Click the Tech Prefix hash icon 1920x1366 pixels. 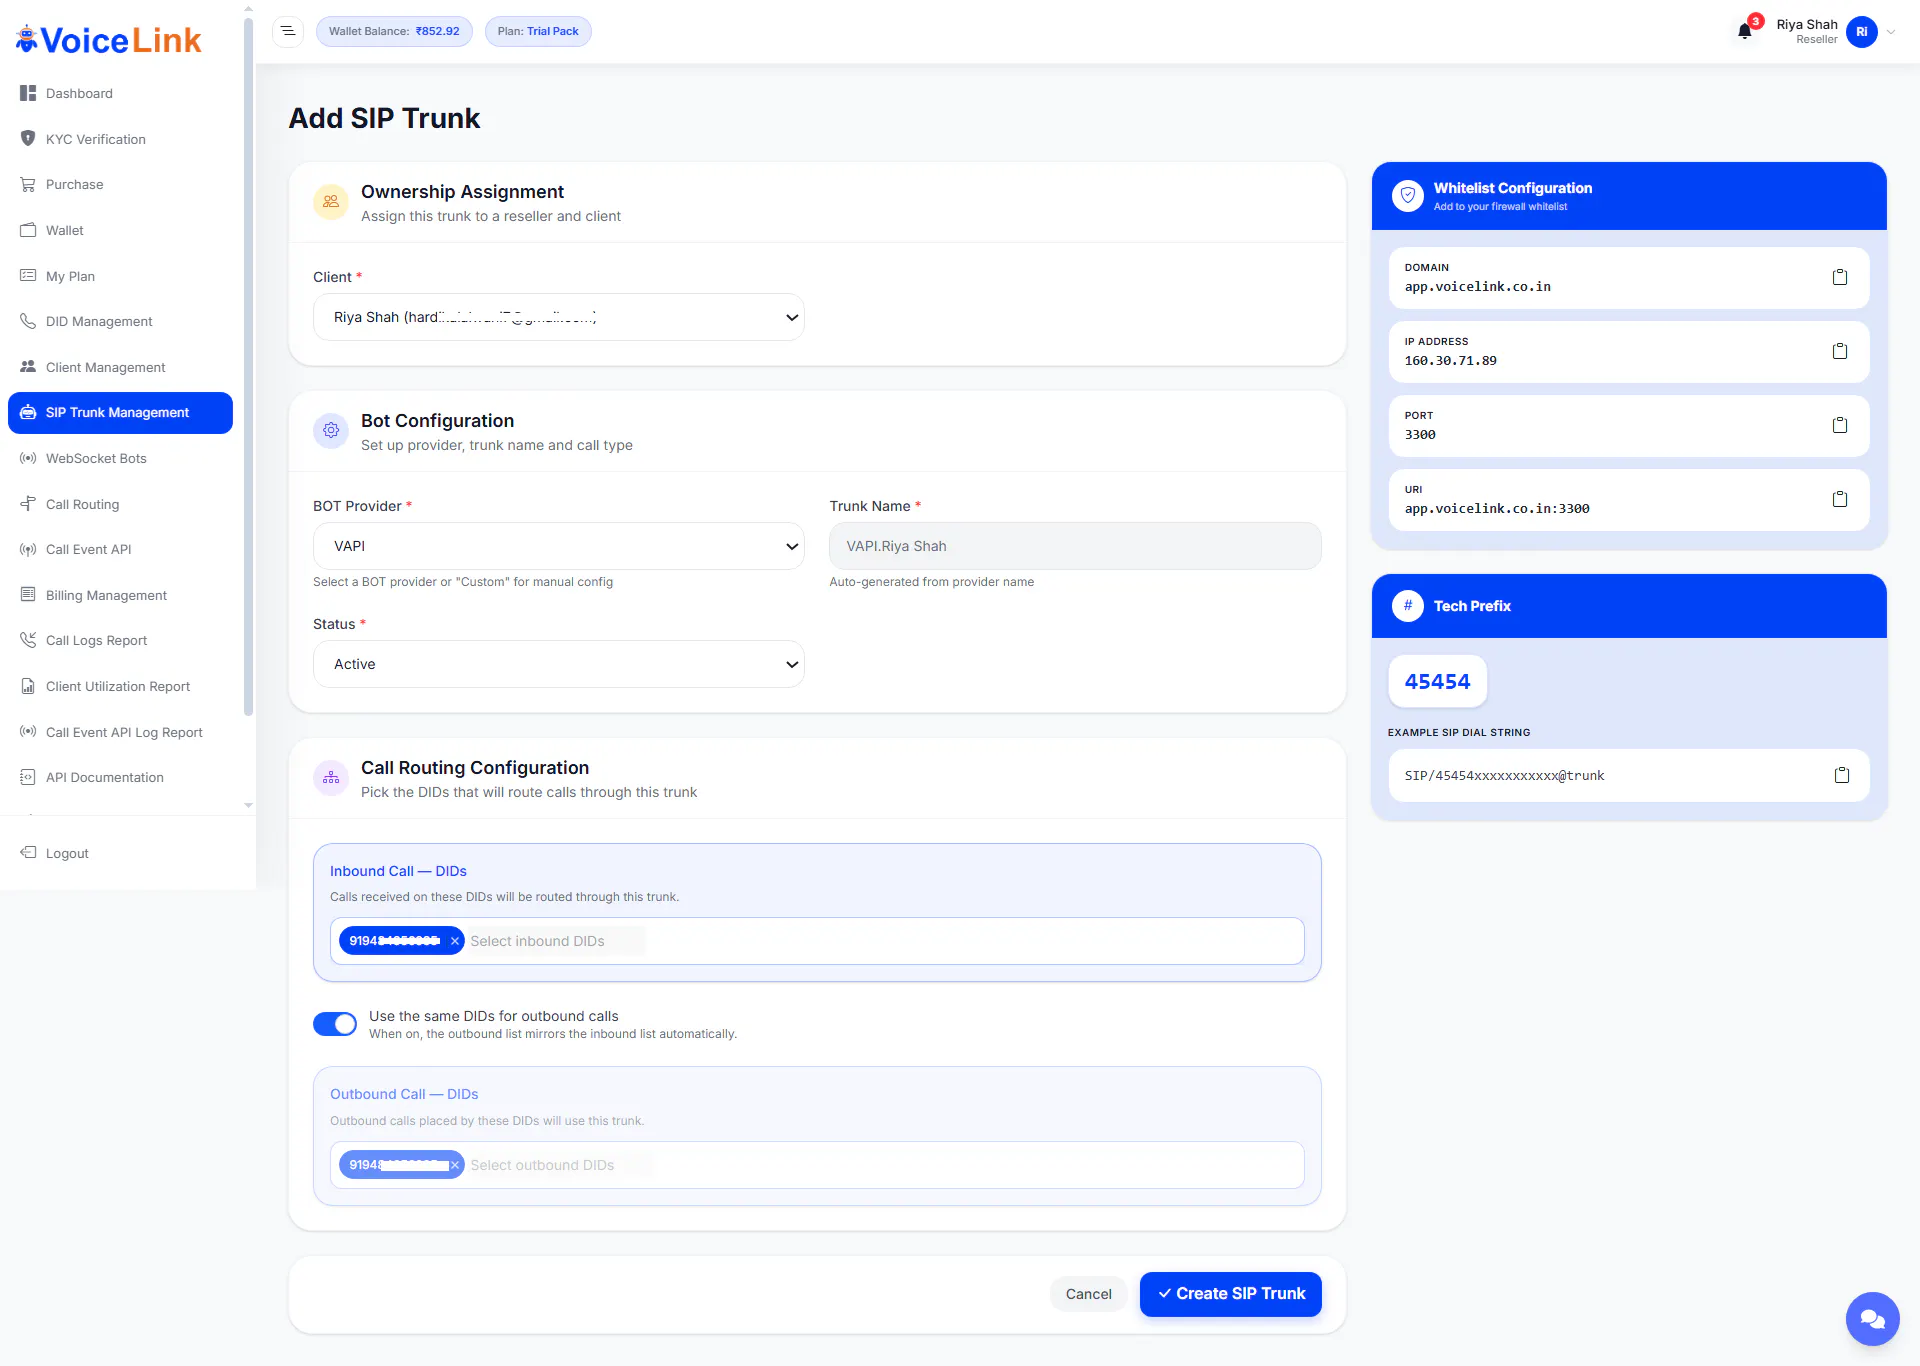coord(1408,606)
